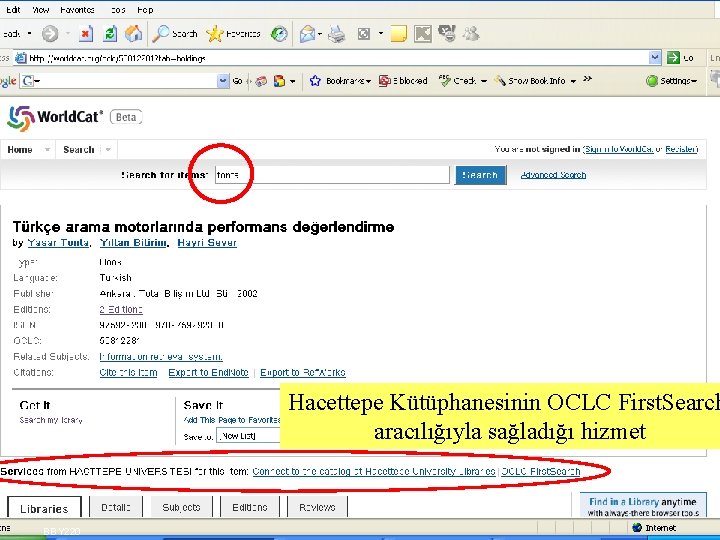The height and width of the screenshot is (540, 720).
Task: Open the Help menu
Action: 145,10
